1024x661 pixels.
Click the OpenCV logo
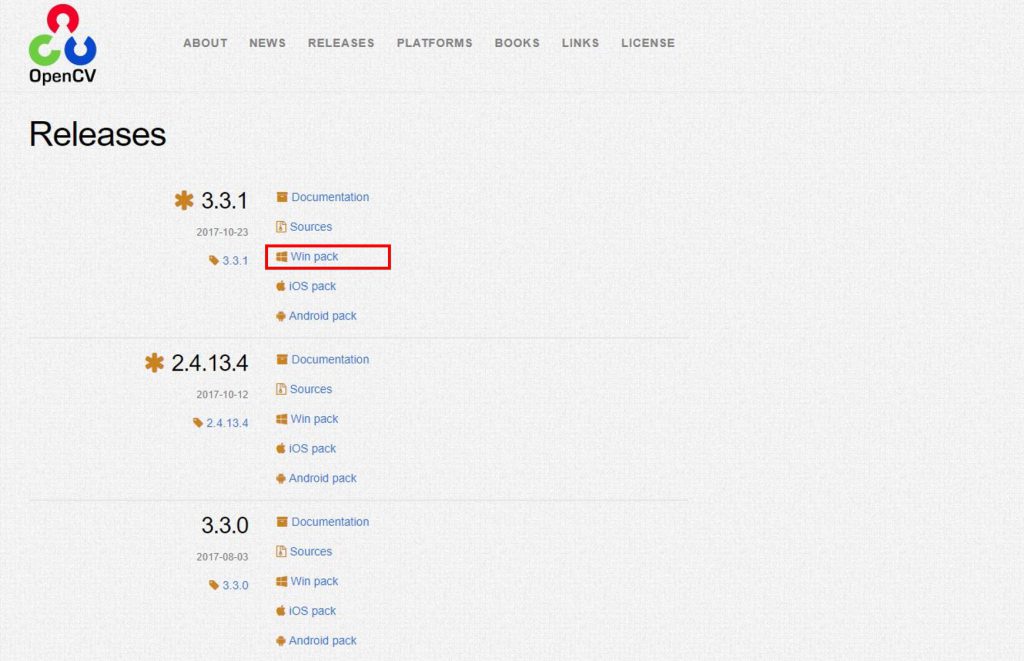click(62, 44)
